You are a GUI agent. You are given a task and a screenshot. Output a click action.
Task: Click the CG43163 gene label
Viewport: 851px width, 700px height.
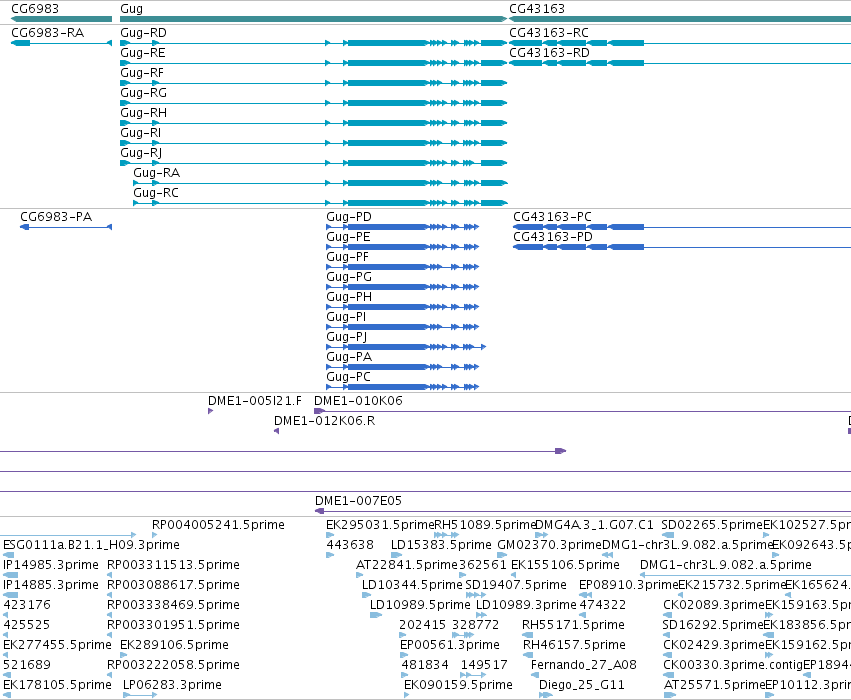(x=537, y=9)
